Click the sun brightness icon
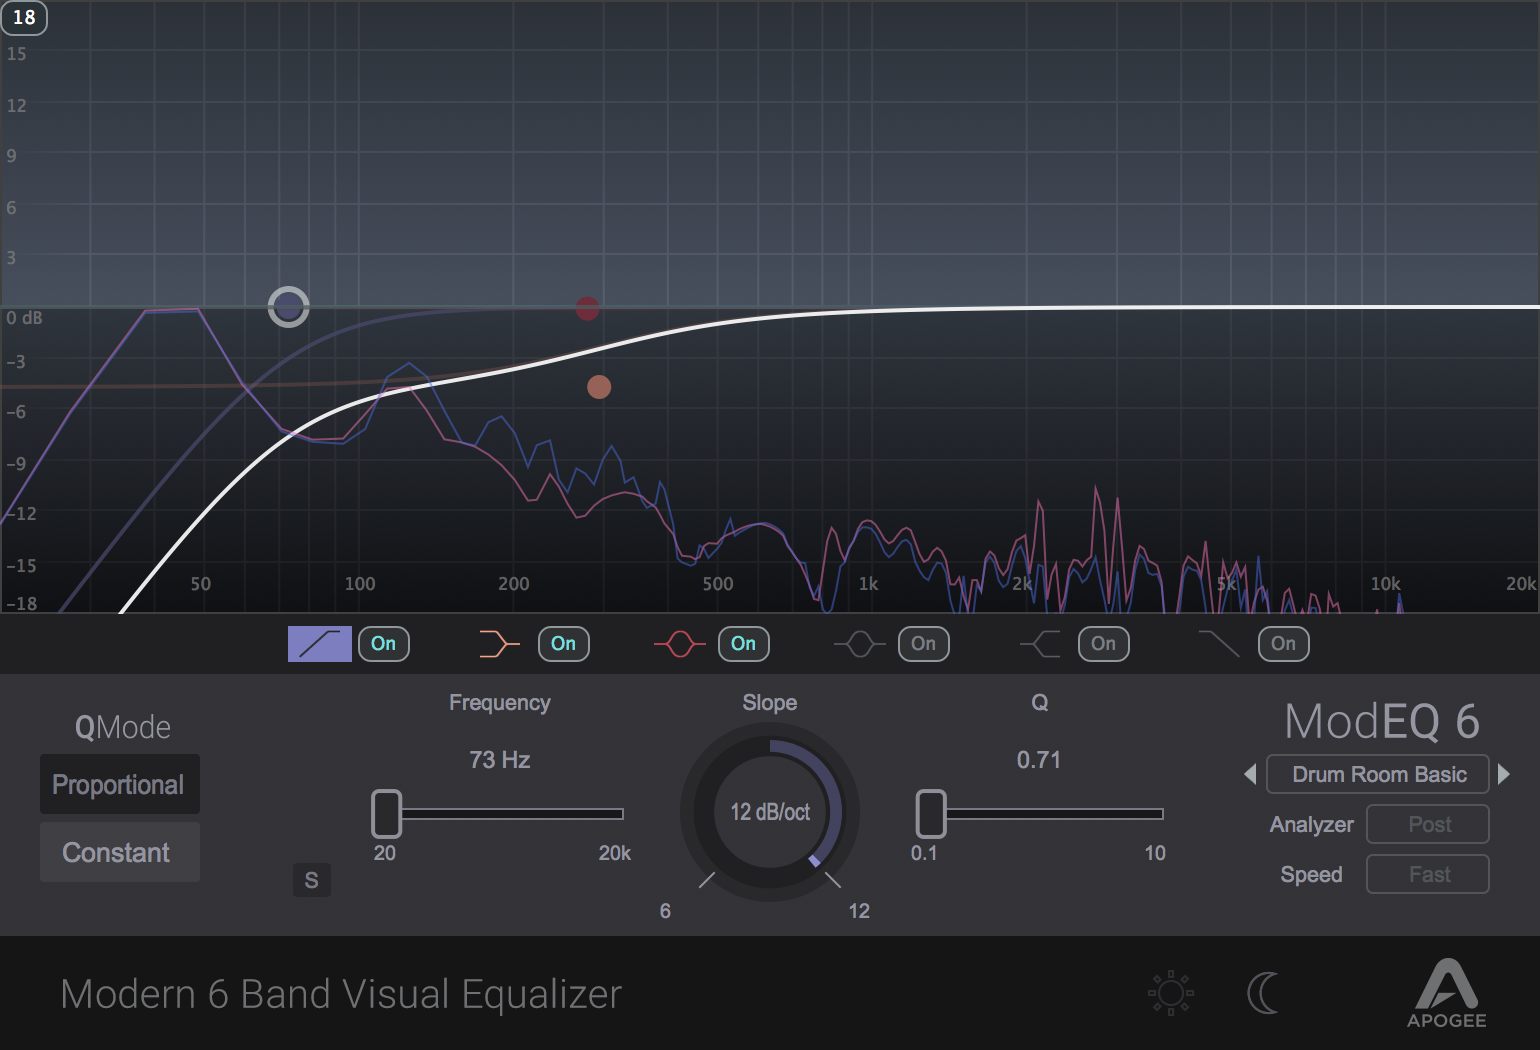The image size is (1540, 1050). (1170, 992)
